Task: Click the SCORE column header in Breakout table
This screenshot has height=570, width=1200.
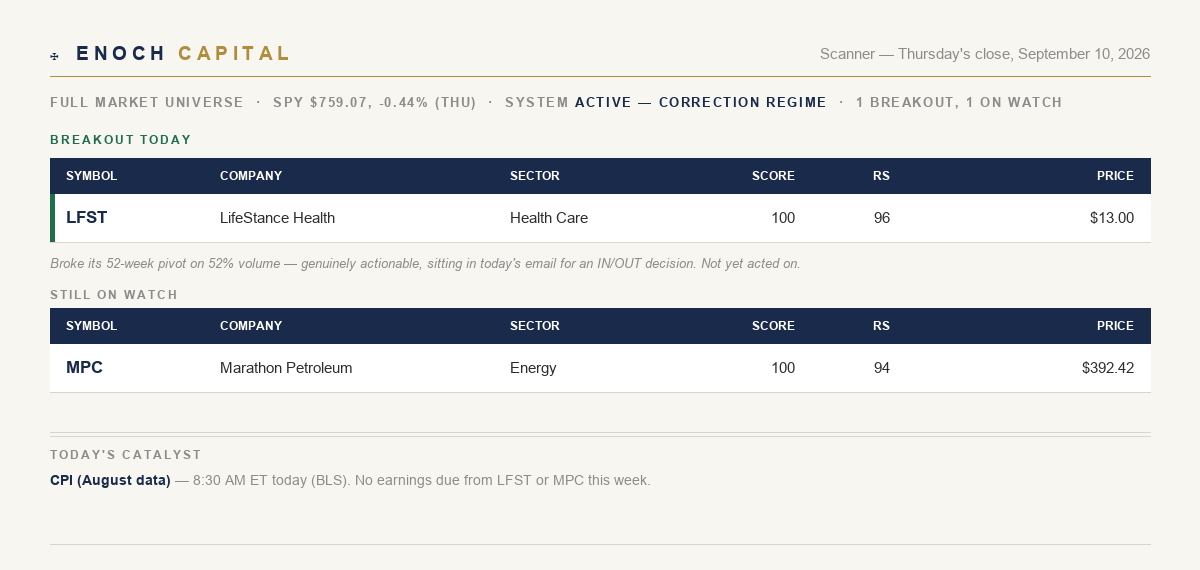Action: click(773, 176)
